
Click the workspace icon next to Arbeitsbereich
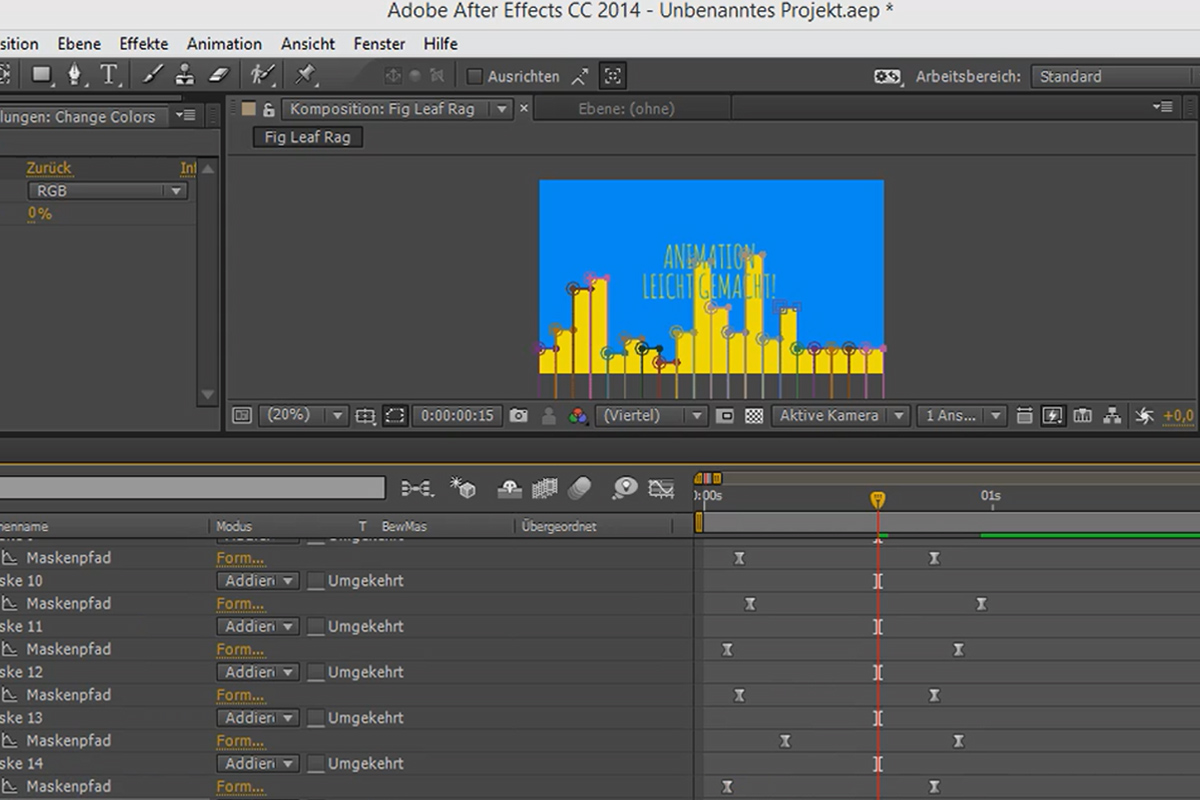click(888, 76)
